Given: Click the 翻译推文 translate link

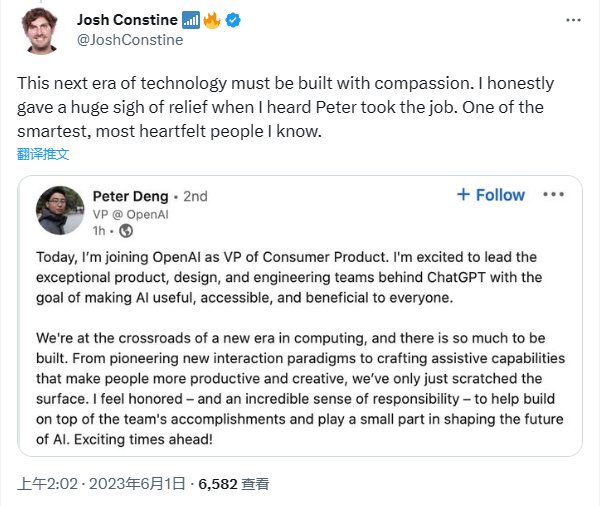Looking at the screenshot, I should click(x=44, y=155).
